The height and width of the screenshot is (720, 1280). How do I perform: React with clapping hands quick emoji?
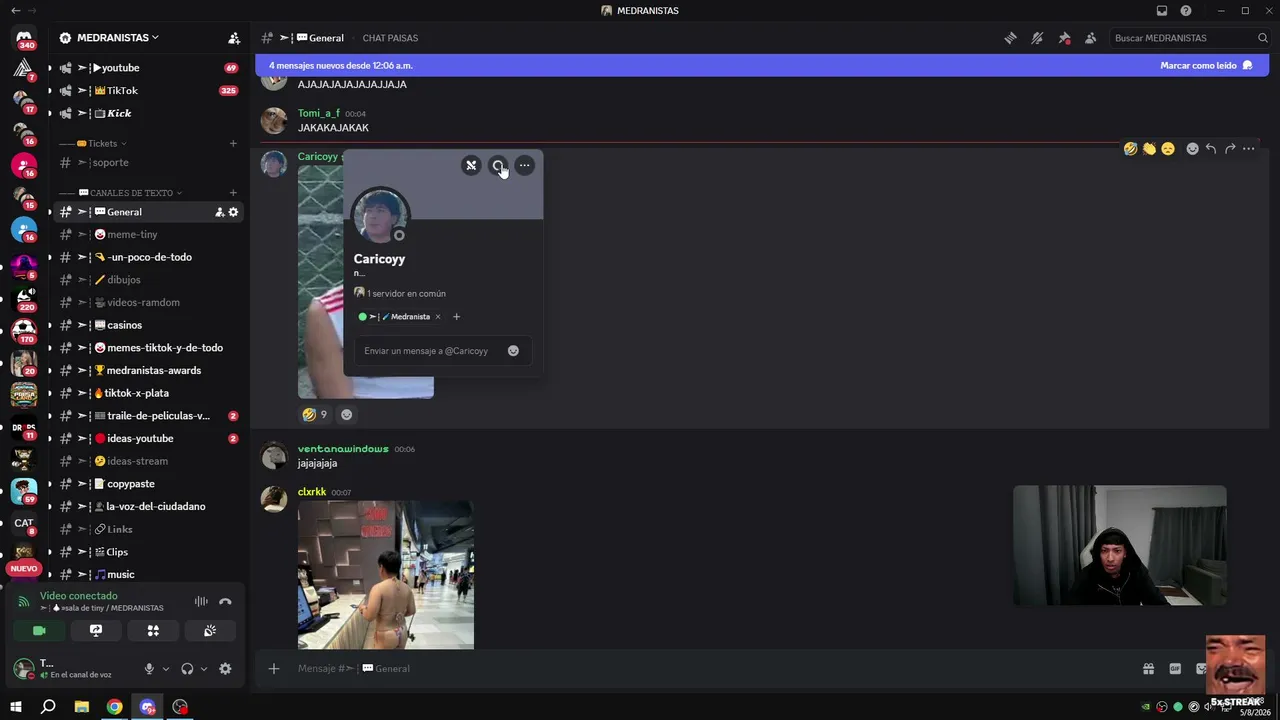pyautogui.click(x=1149, y=149)
